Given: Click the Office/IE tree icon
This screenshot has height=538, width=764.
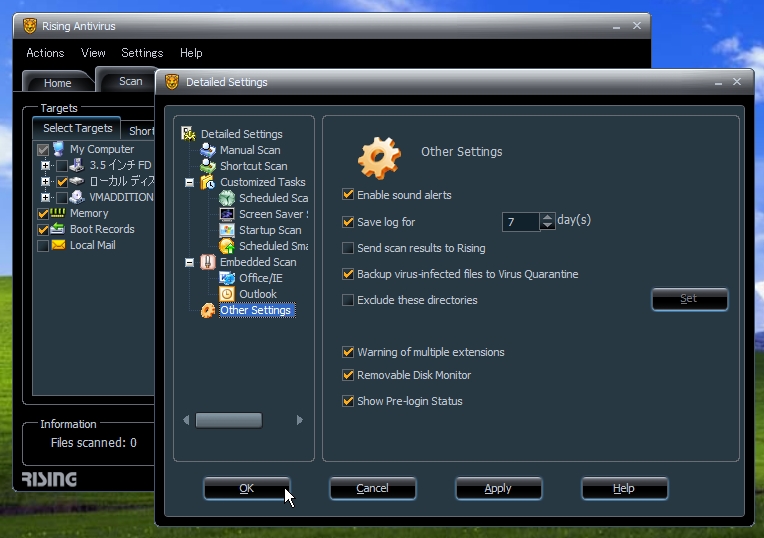Looking at the screenshot, I should pyautogui.click(x=227, y=278).
